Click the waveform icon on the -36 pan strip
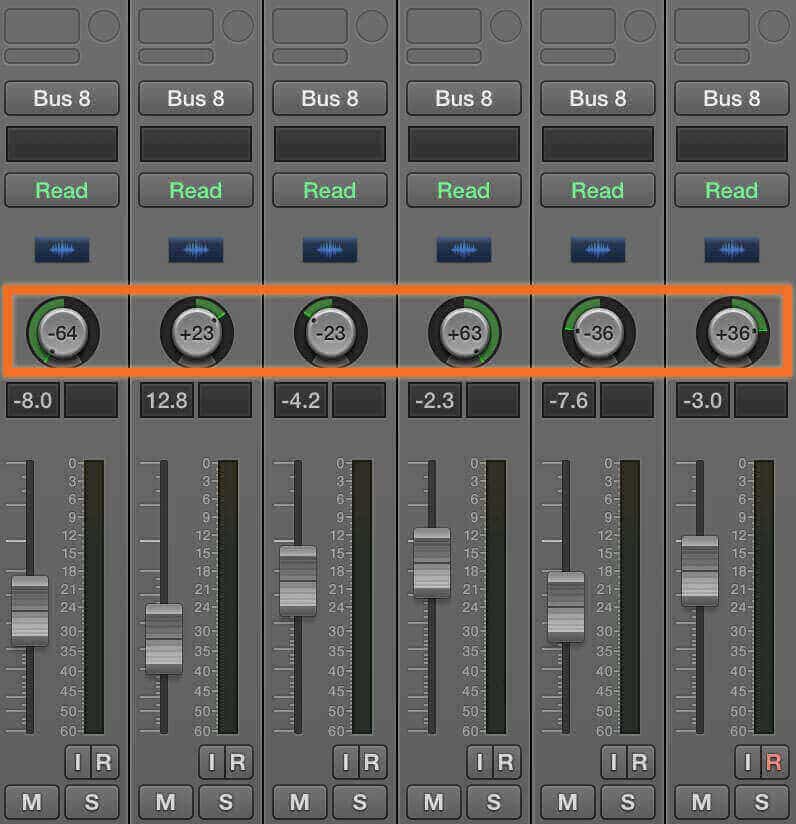 click(598, 250)
